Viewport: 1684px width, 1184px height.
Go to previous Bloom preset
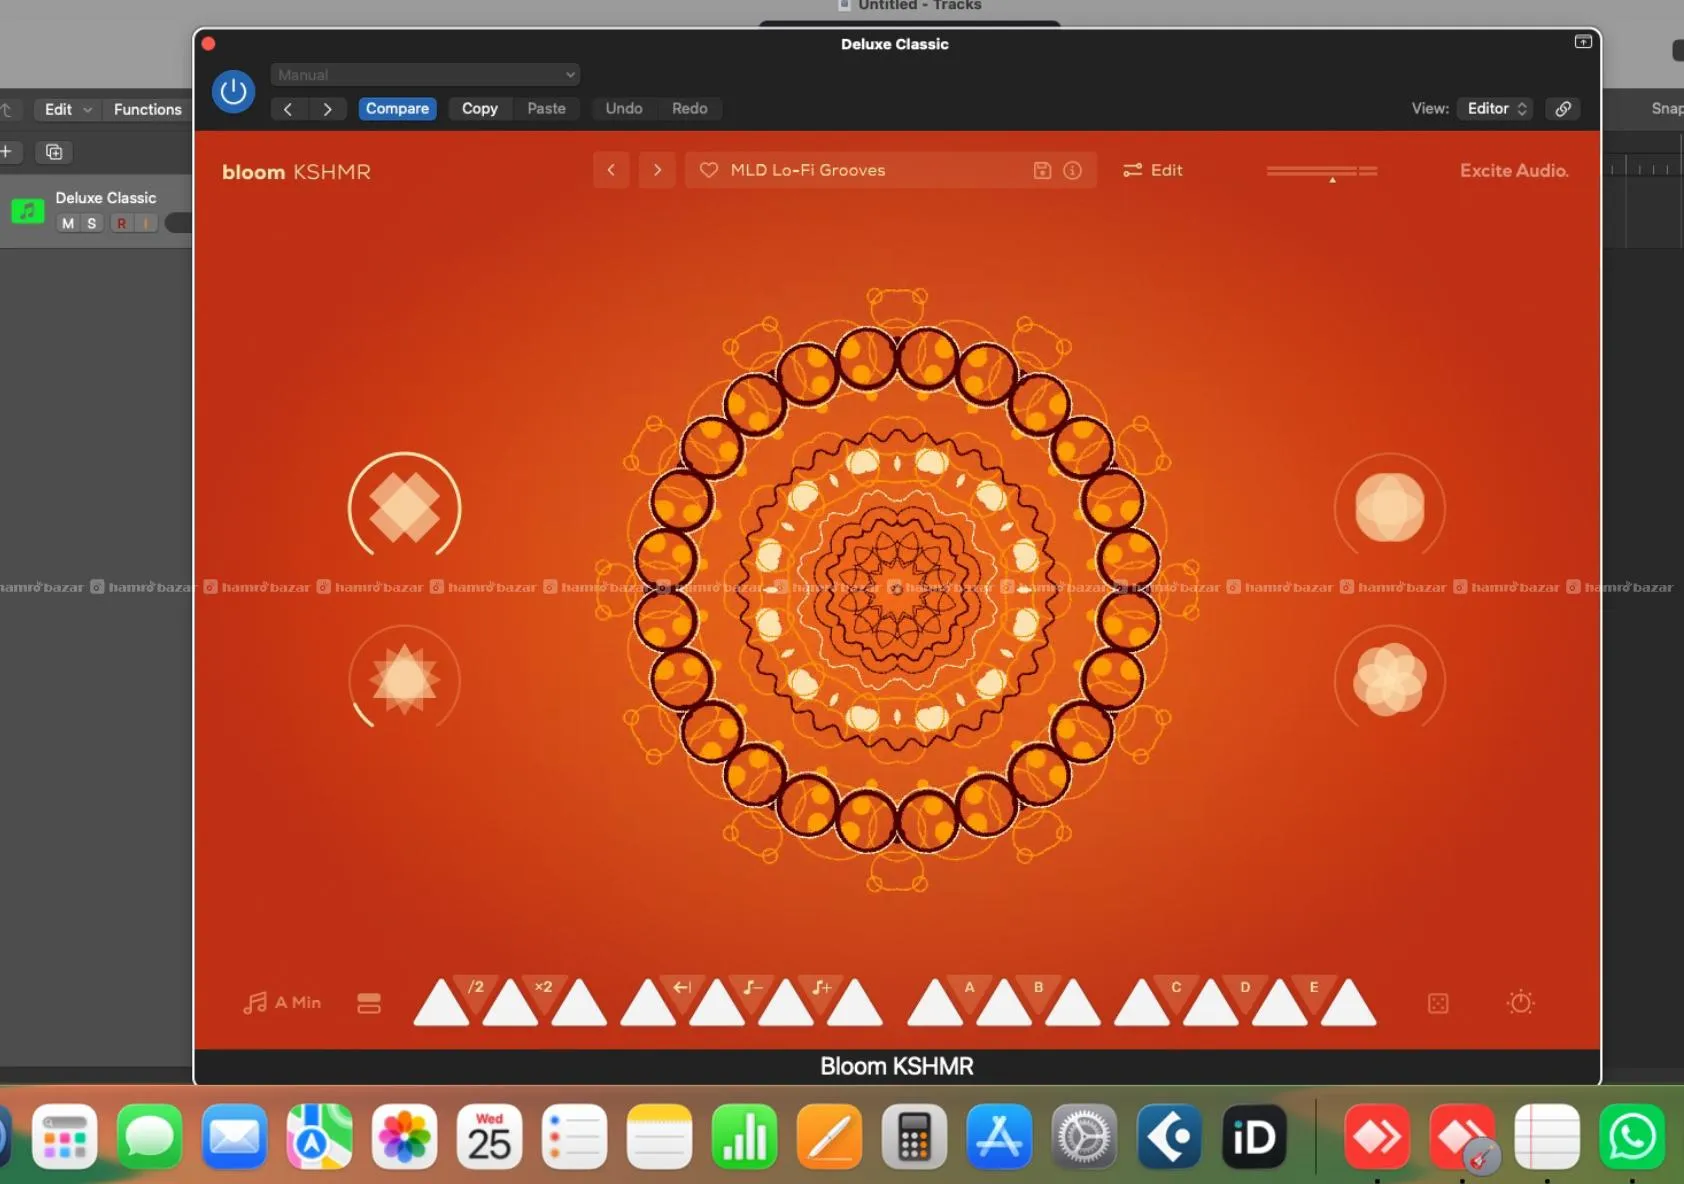click(611, 170)
